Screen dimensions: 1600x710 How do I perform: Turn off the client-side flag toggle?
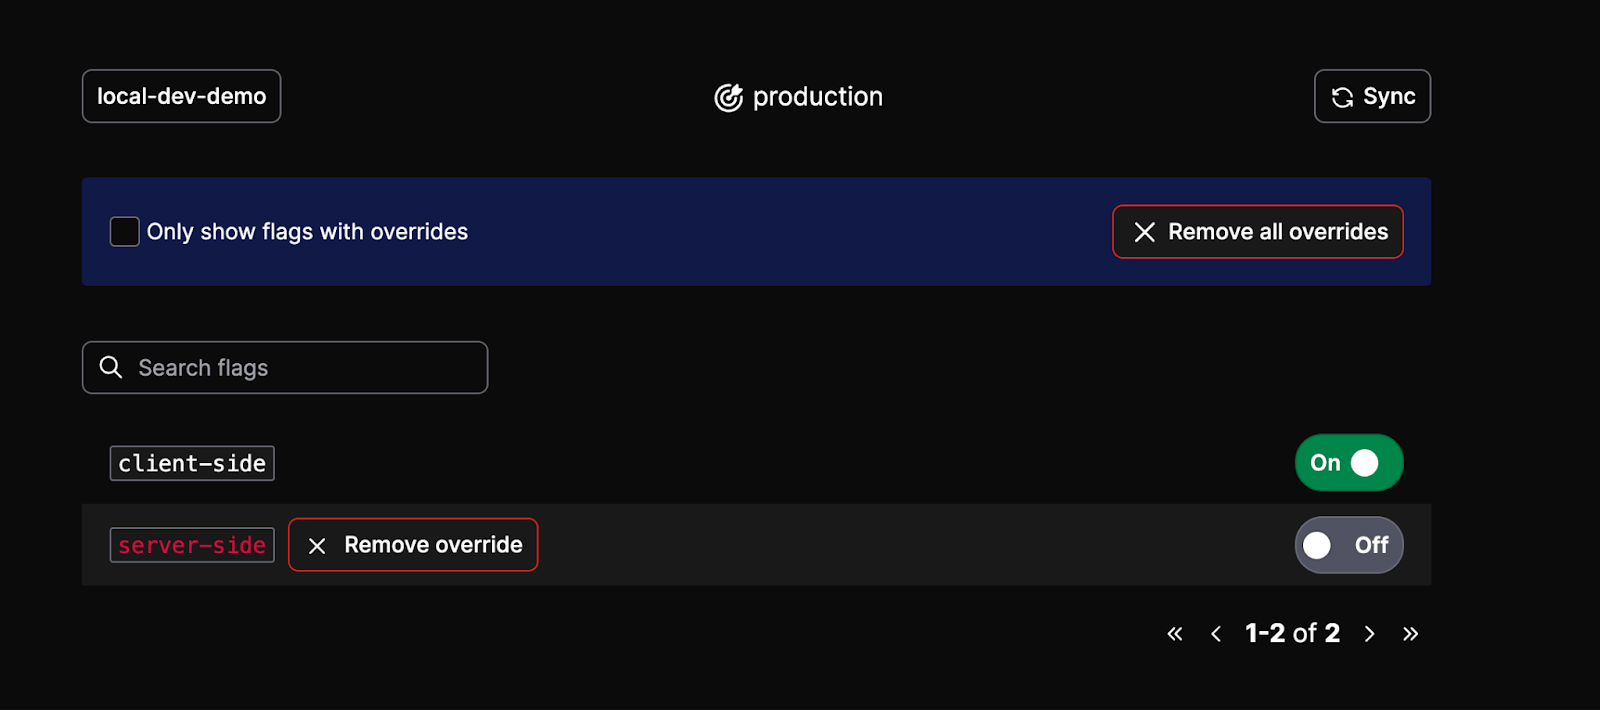[1349, 463]
